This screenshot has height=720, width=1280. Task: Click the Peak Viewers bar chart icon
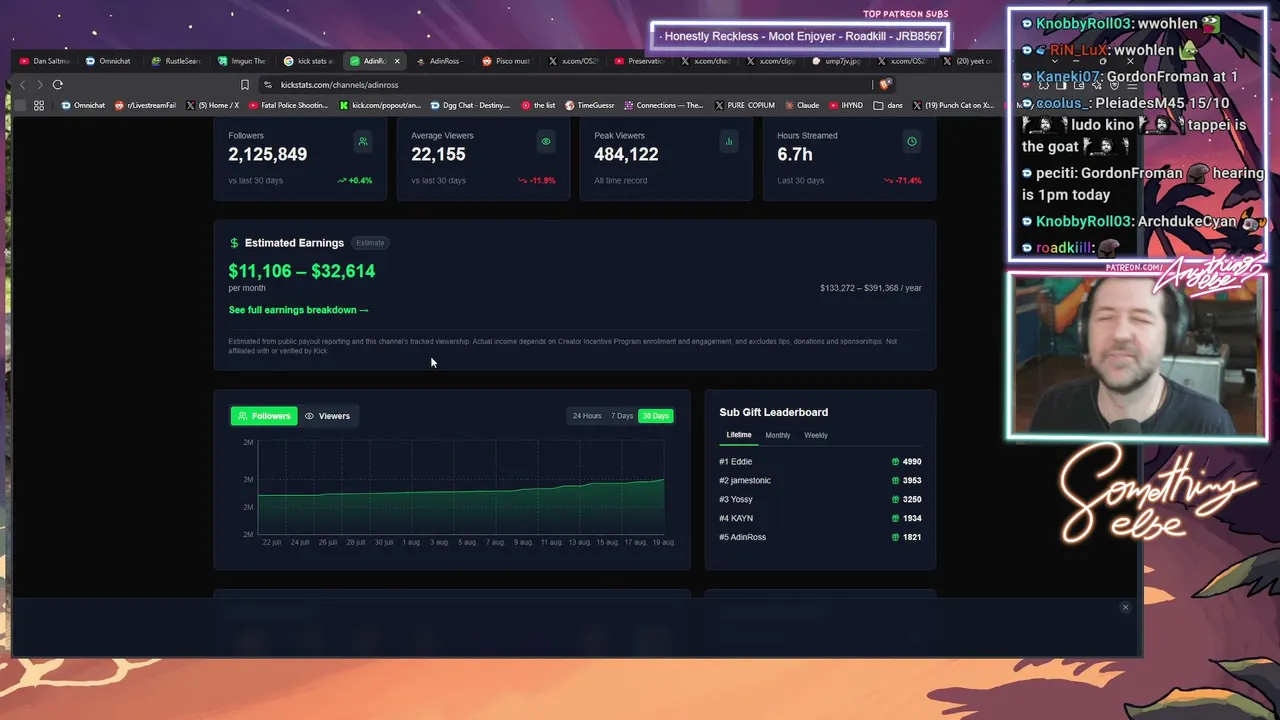(x=729, y=142)
